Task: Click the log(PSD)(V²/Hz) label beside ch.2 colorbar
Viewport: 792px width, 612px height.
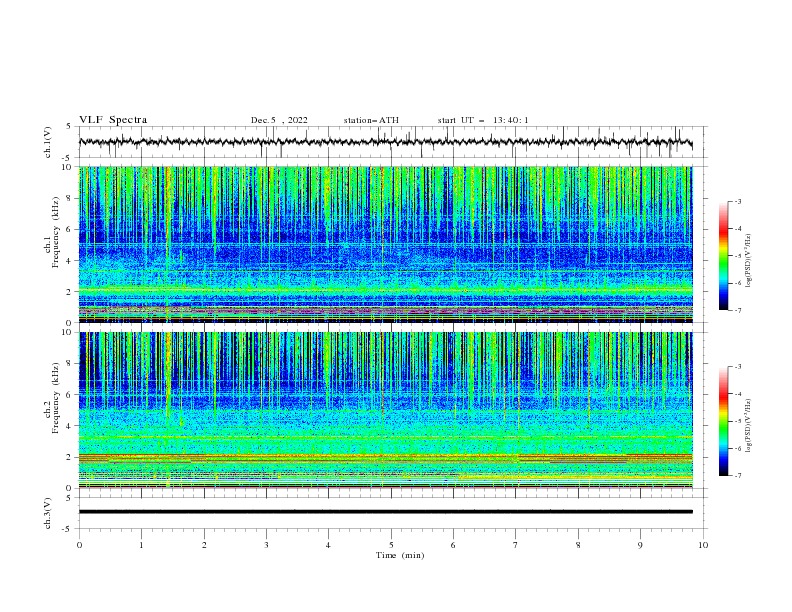Action: point(749,426)
